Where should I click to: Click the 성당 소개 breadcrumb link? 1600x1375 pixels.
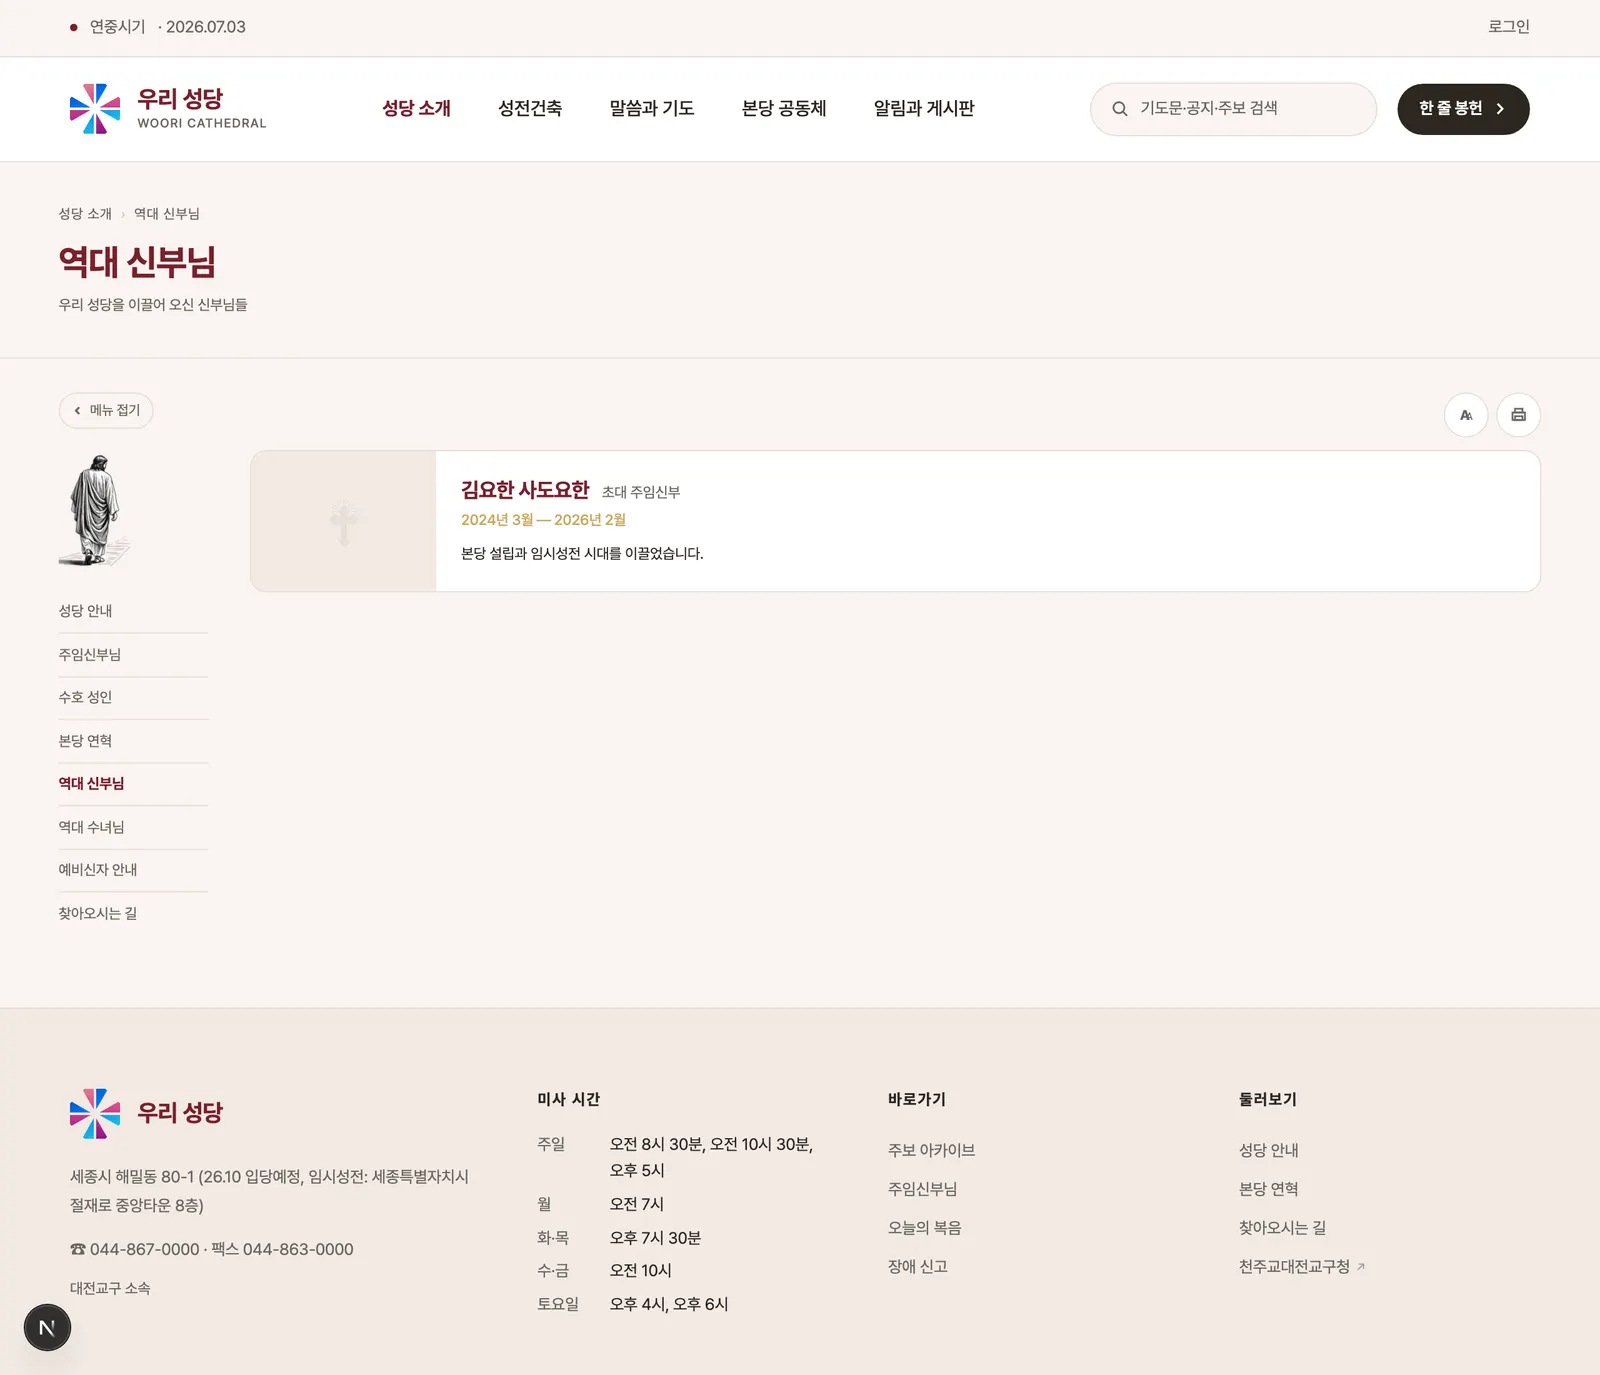click(85, 214)
